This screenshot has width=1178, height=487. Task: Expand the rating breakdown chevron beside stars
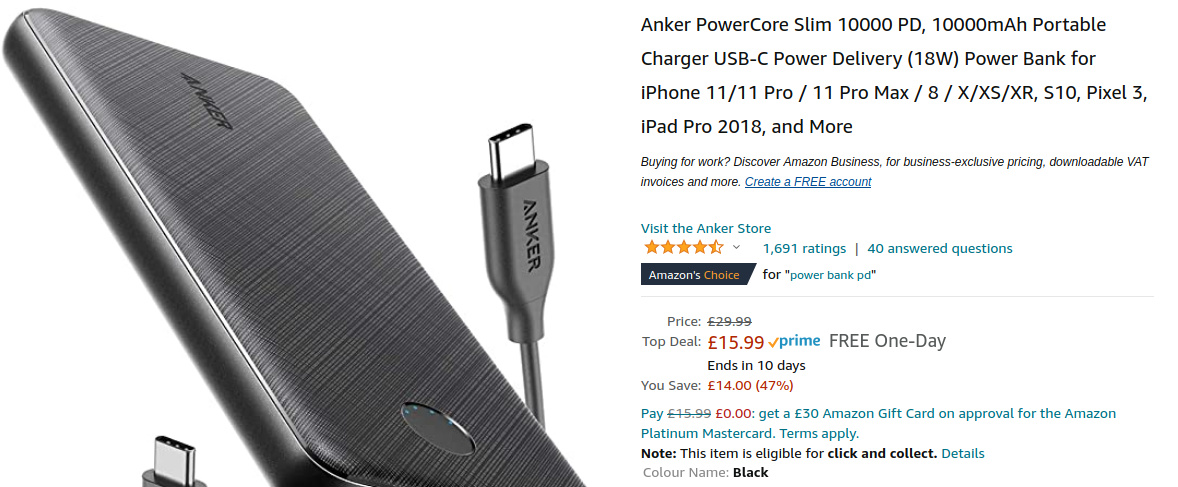pyautogui.click(x=736, y=247)
